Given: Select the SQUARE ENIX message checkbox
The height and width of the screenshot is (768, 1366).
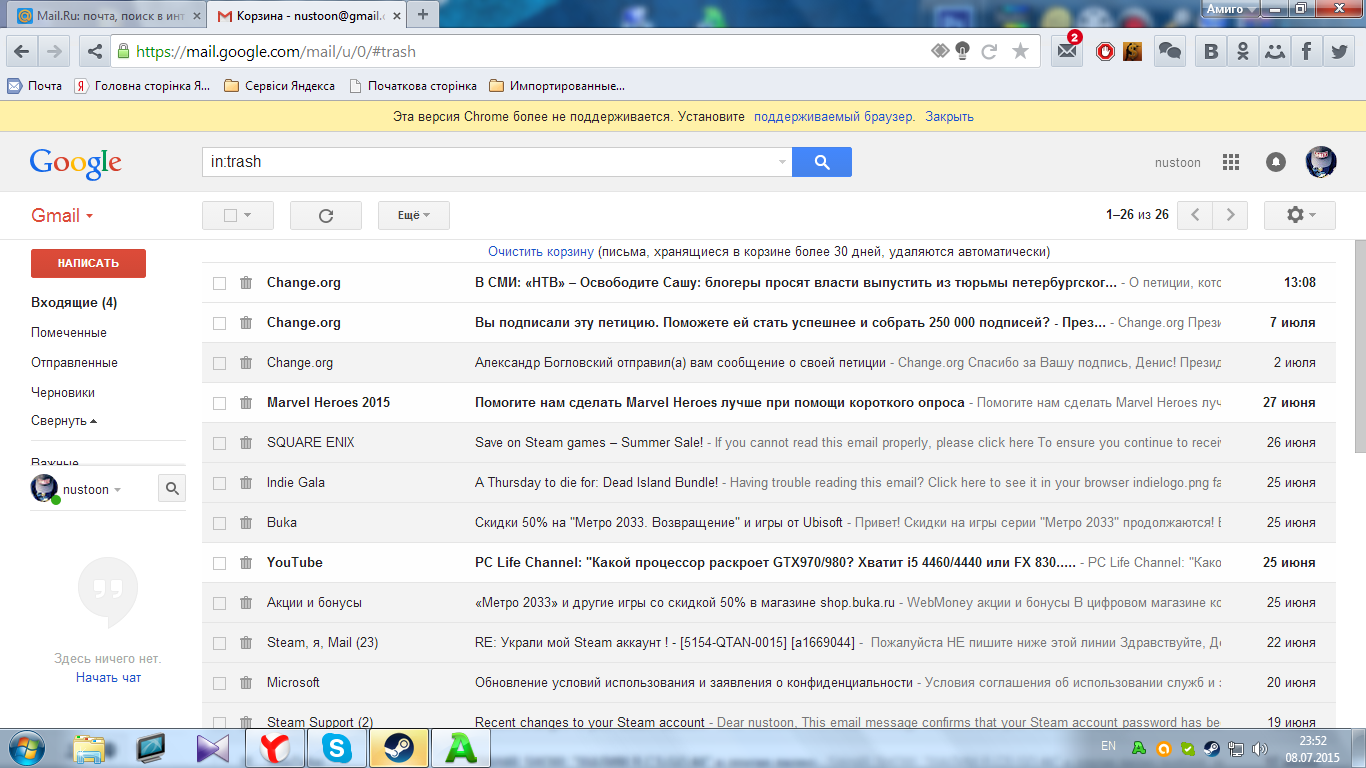Looking at the screenshot, I should pos(219,443).
